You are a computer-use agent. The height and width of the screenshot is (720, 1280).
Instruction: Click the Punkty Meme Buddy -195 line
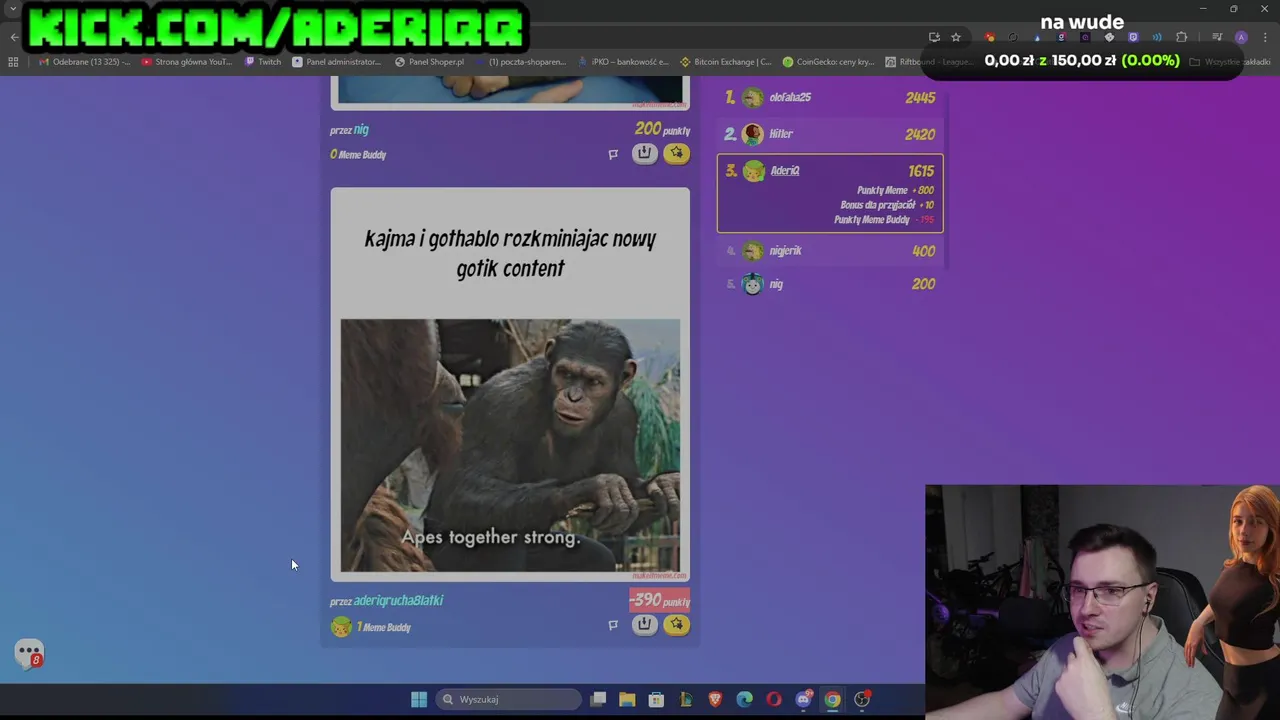pyautogui.click(x=884, y=220)
